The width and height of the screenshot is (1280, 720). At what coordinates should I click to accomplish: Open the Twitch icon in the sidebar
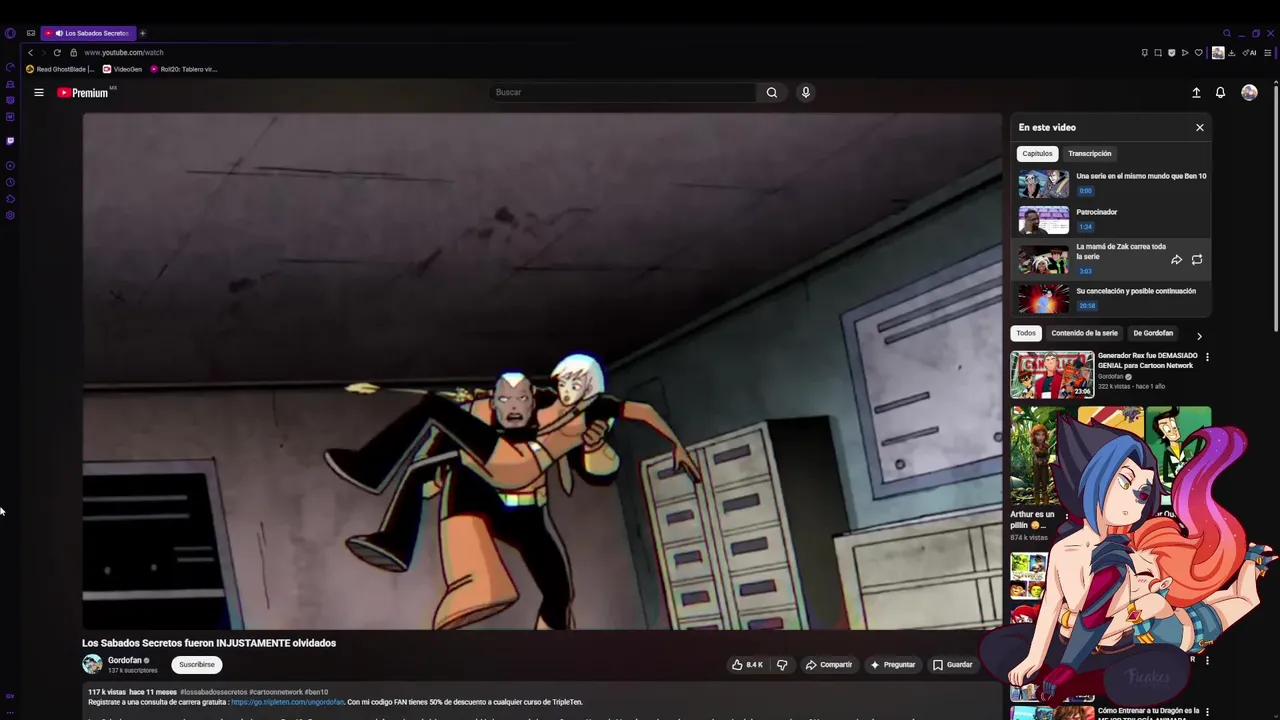10,141
